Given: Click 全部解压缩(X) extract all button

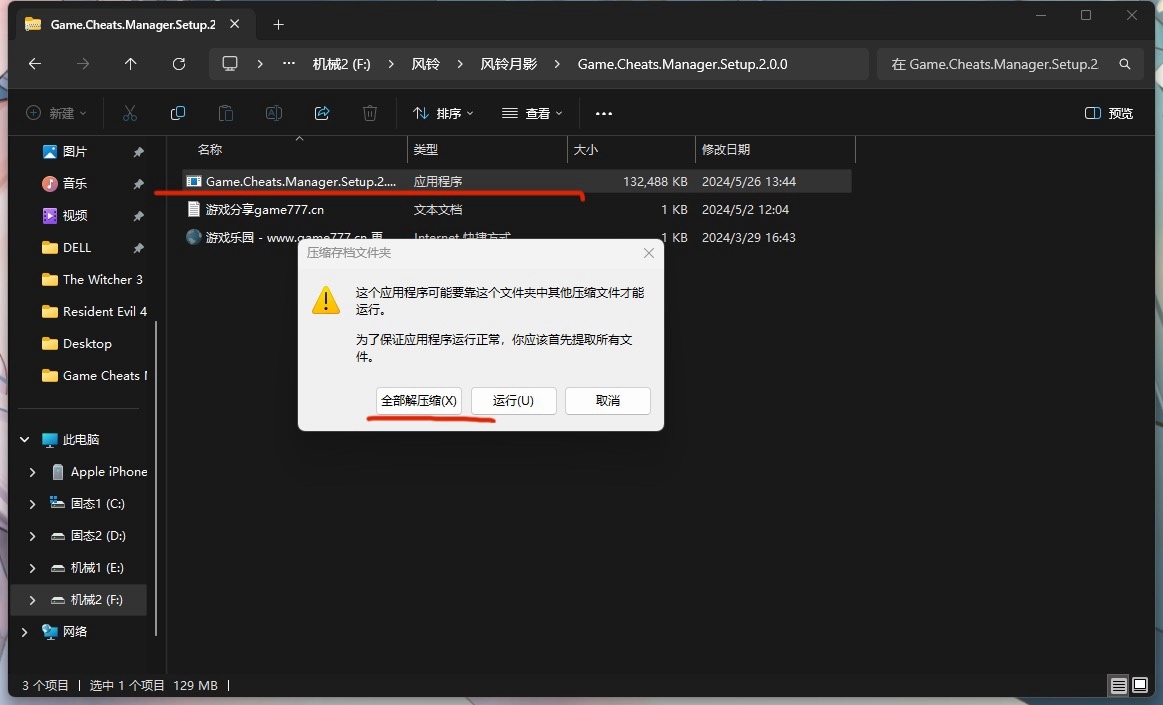Looking at the screenshot, I should click(x=419, y=400).
